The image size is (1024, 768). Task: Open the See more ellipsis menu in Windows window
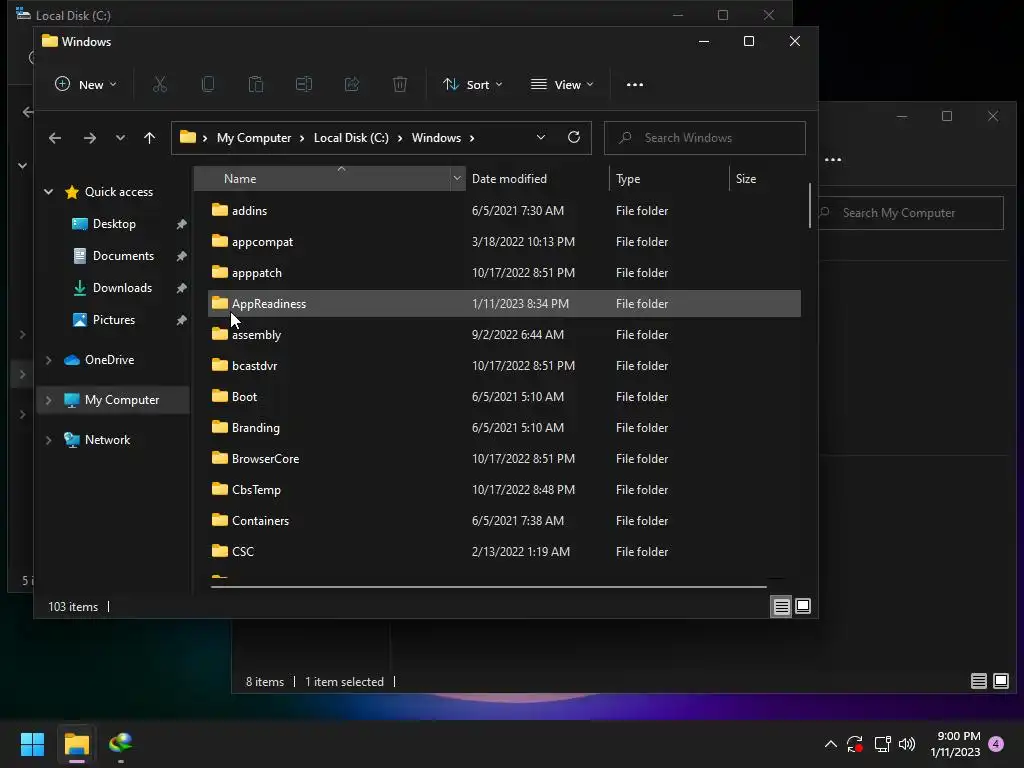pyautogui.click(x=635, y=84)
